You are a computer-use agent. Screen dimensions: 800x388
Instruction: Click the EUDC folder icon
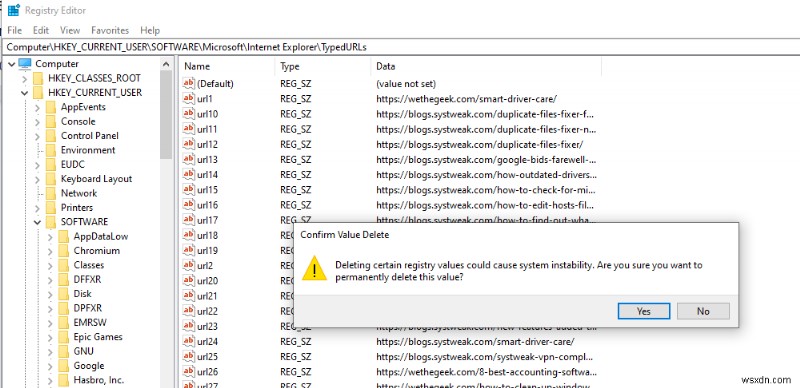51,164
